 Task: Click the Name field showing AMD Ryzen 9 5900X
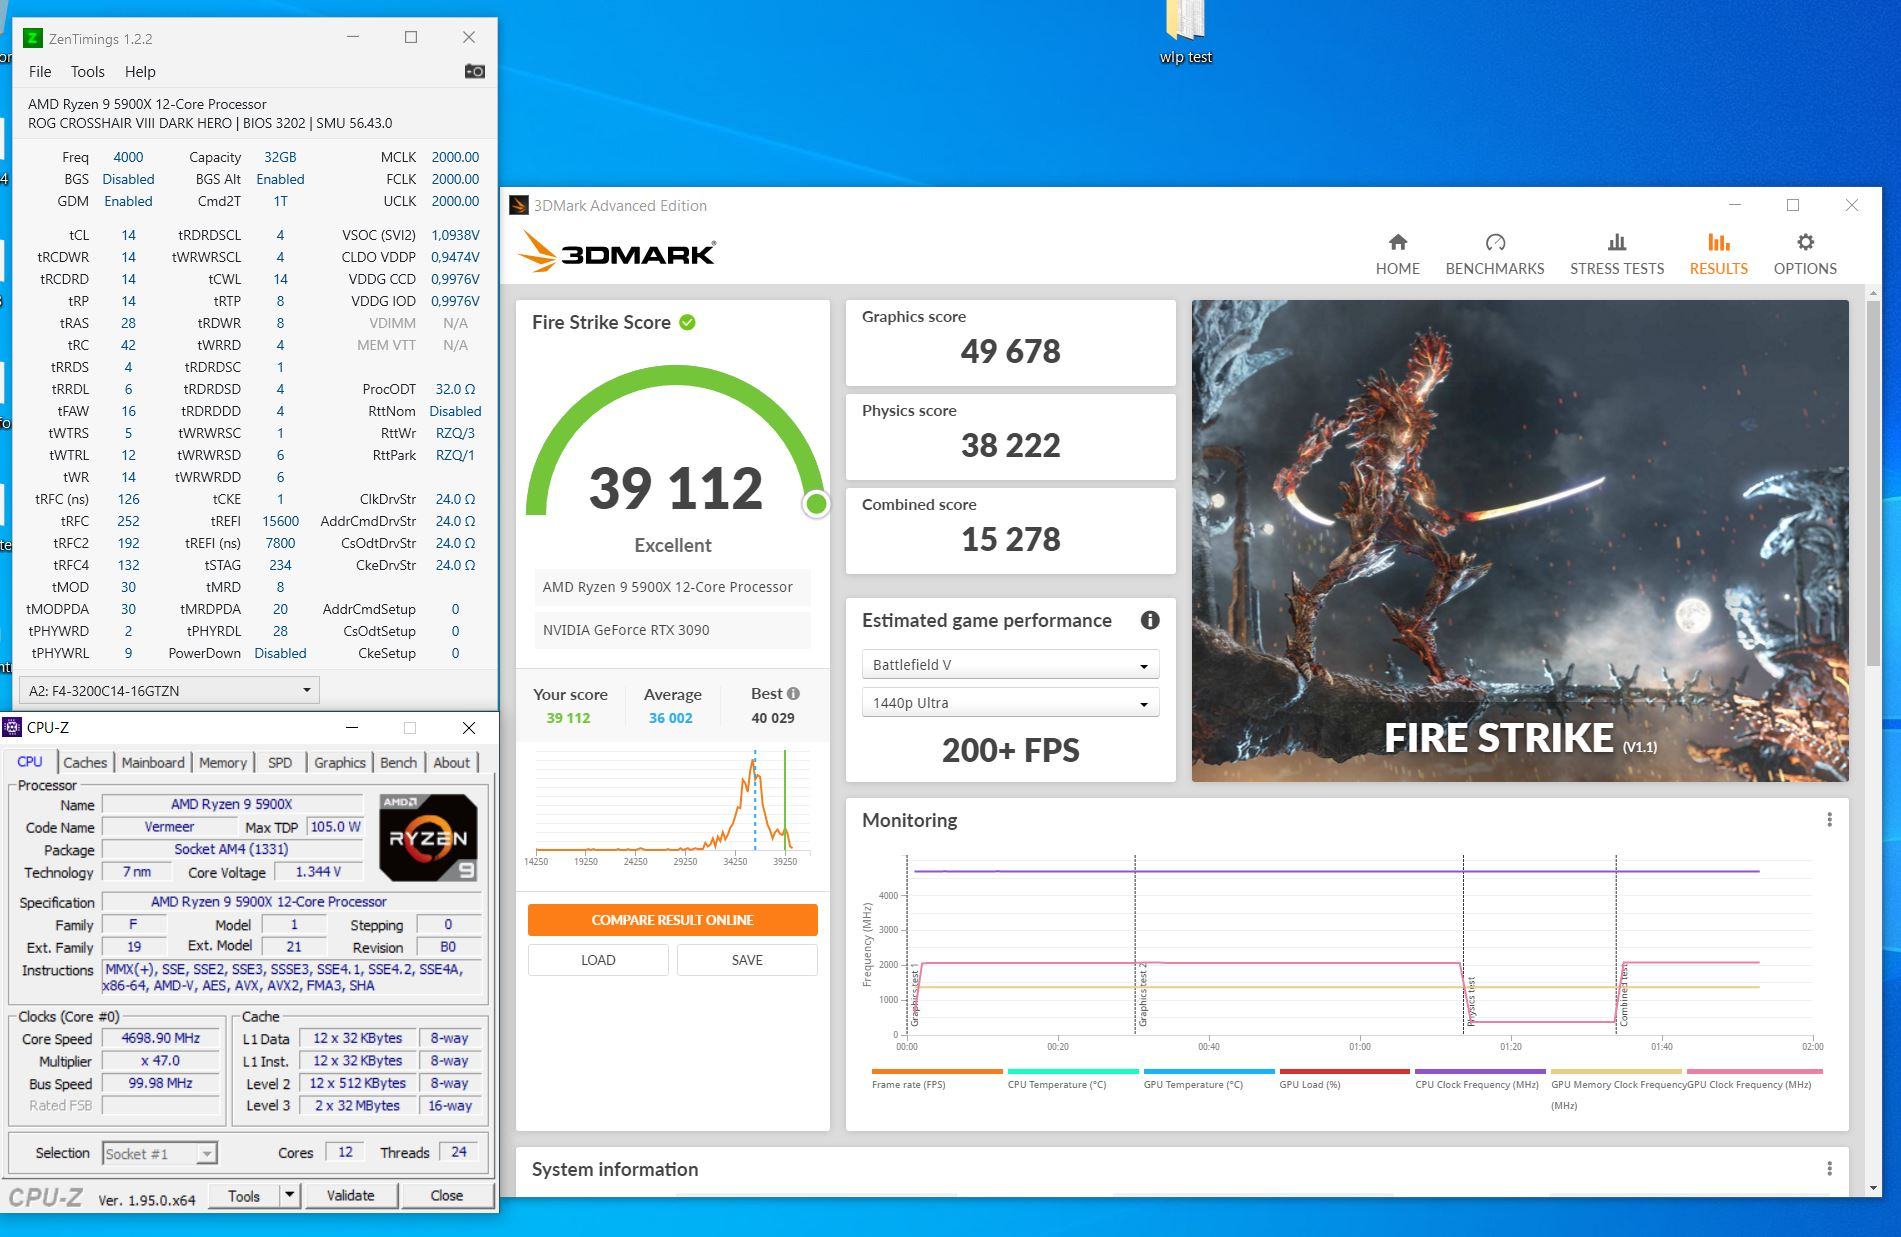(232, 804)
